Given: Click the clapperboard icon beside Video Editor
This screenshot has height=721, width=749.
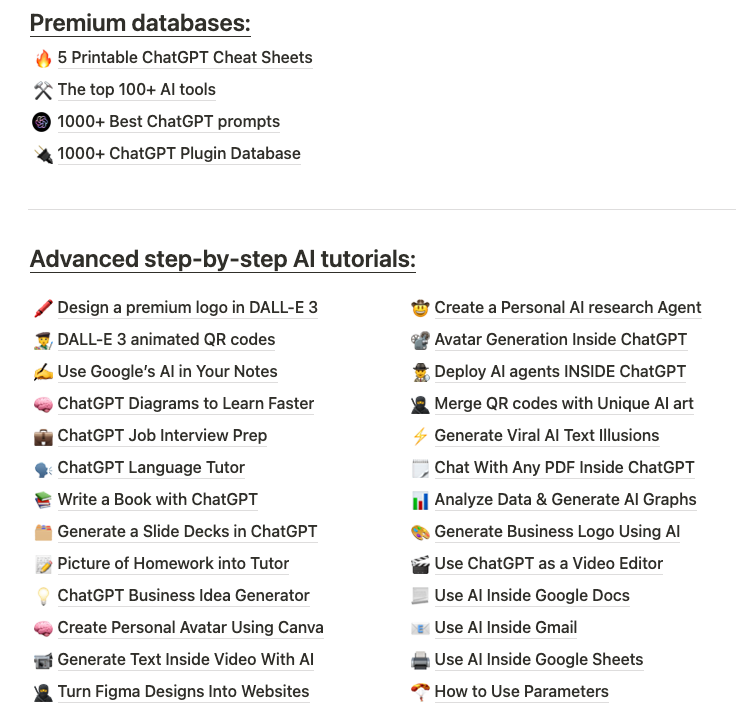Looking at the screenshot, I should coord(420,564).
